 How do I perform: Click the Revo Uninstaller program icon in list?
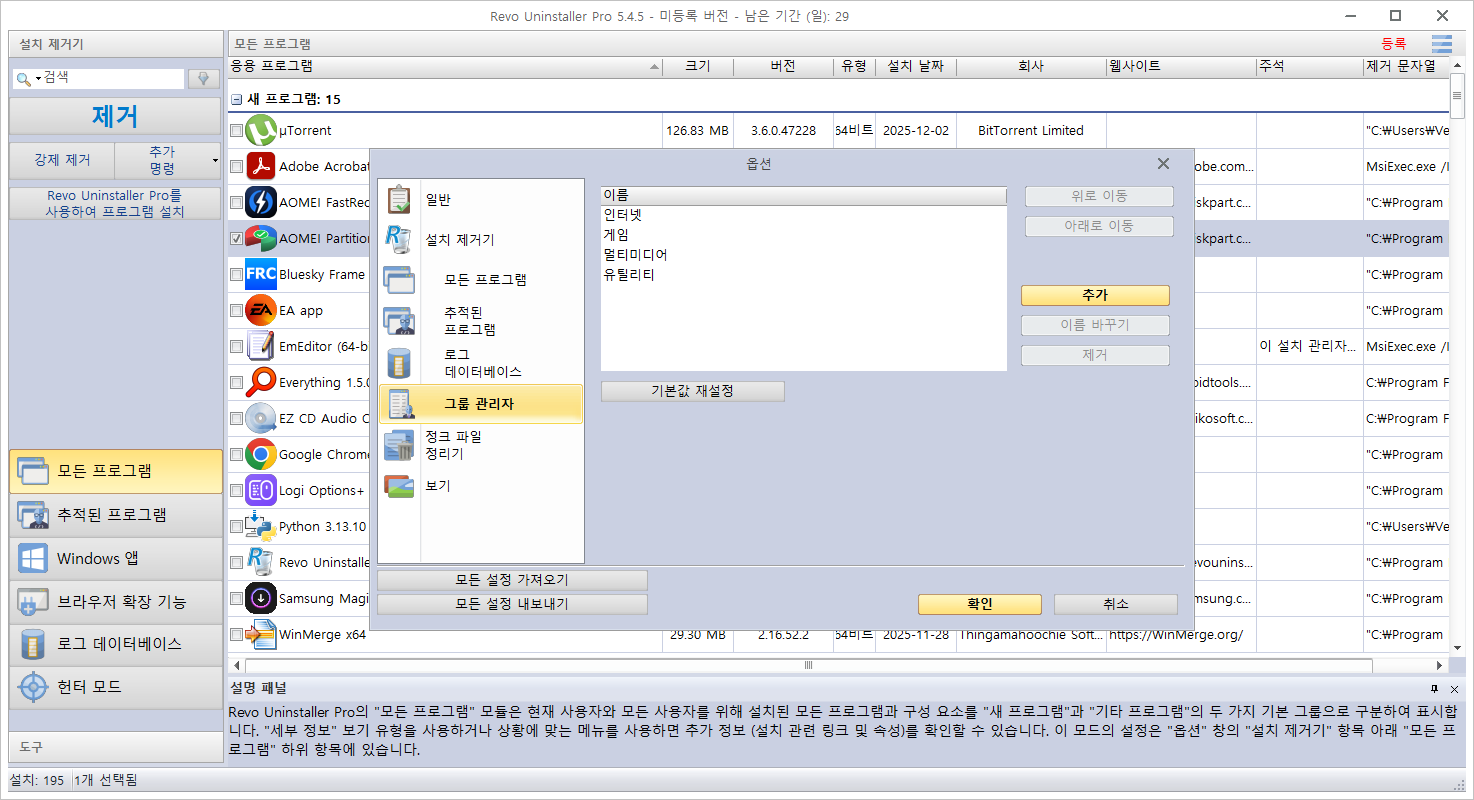pyautogui.click(x=261, y=563)
